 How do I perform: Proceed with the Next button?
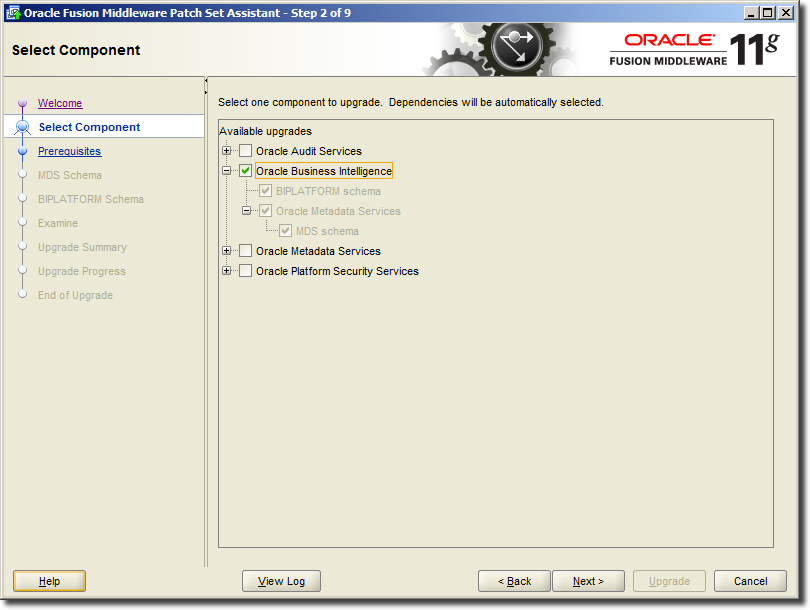588,581
